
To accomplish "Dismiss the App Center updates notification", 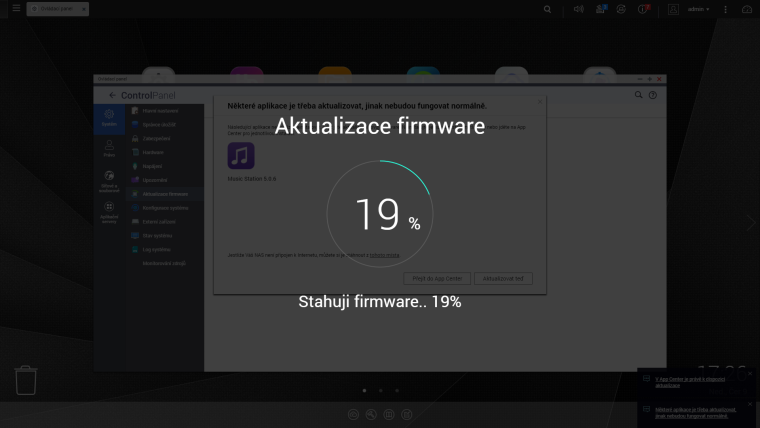I will [x=750, y=374].
